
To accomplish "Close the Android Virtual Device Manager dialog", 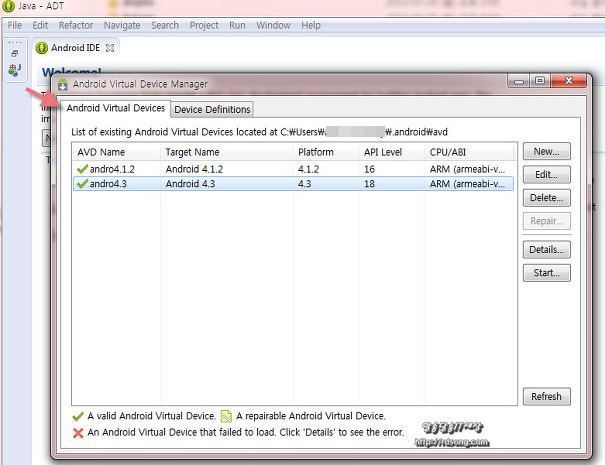I will pyautogui.click(x=568, y=81).
